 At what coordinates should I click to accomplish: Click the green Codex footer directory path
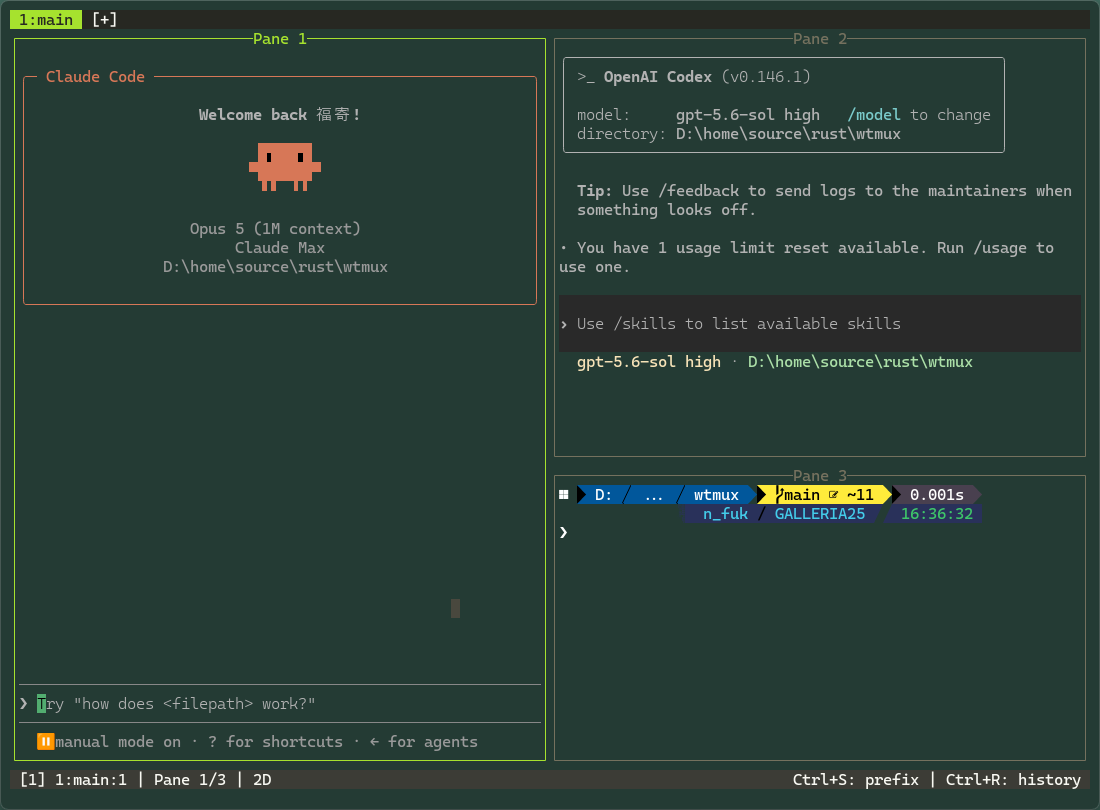(860, 362)
